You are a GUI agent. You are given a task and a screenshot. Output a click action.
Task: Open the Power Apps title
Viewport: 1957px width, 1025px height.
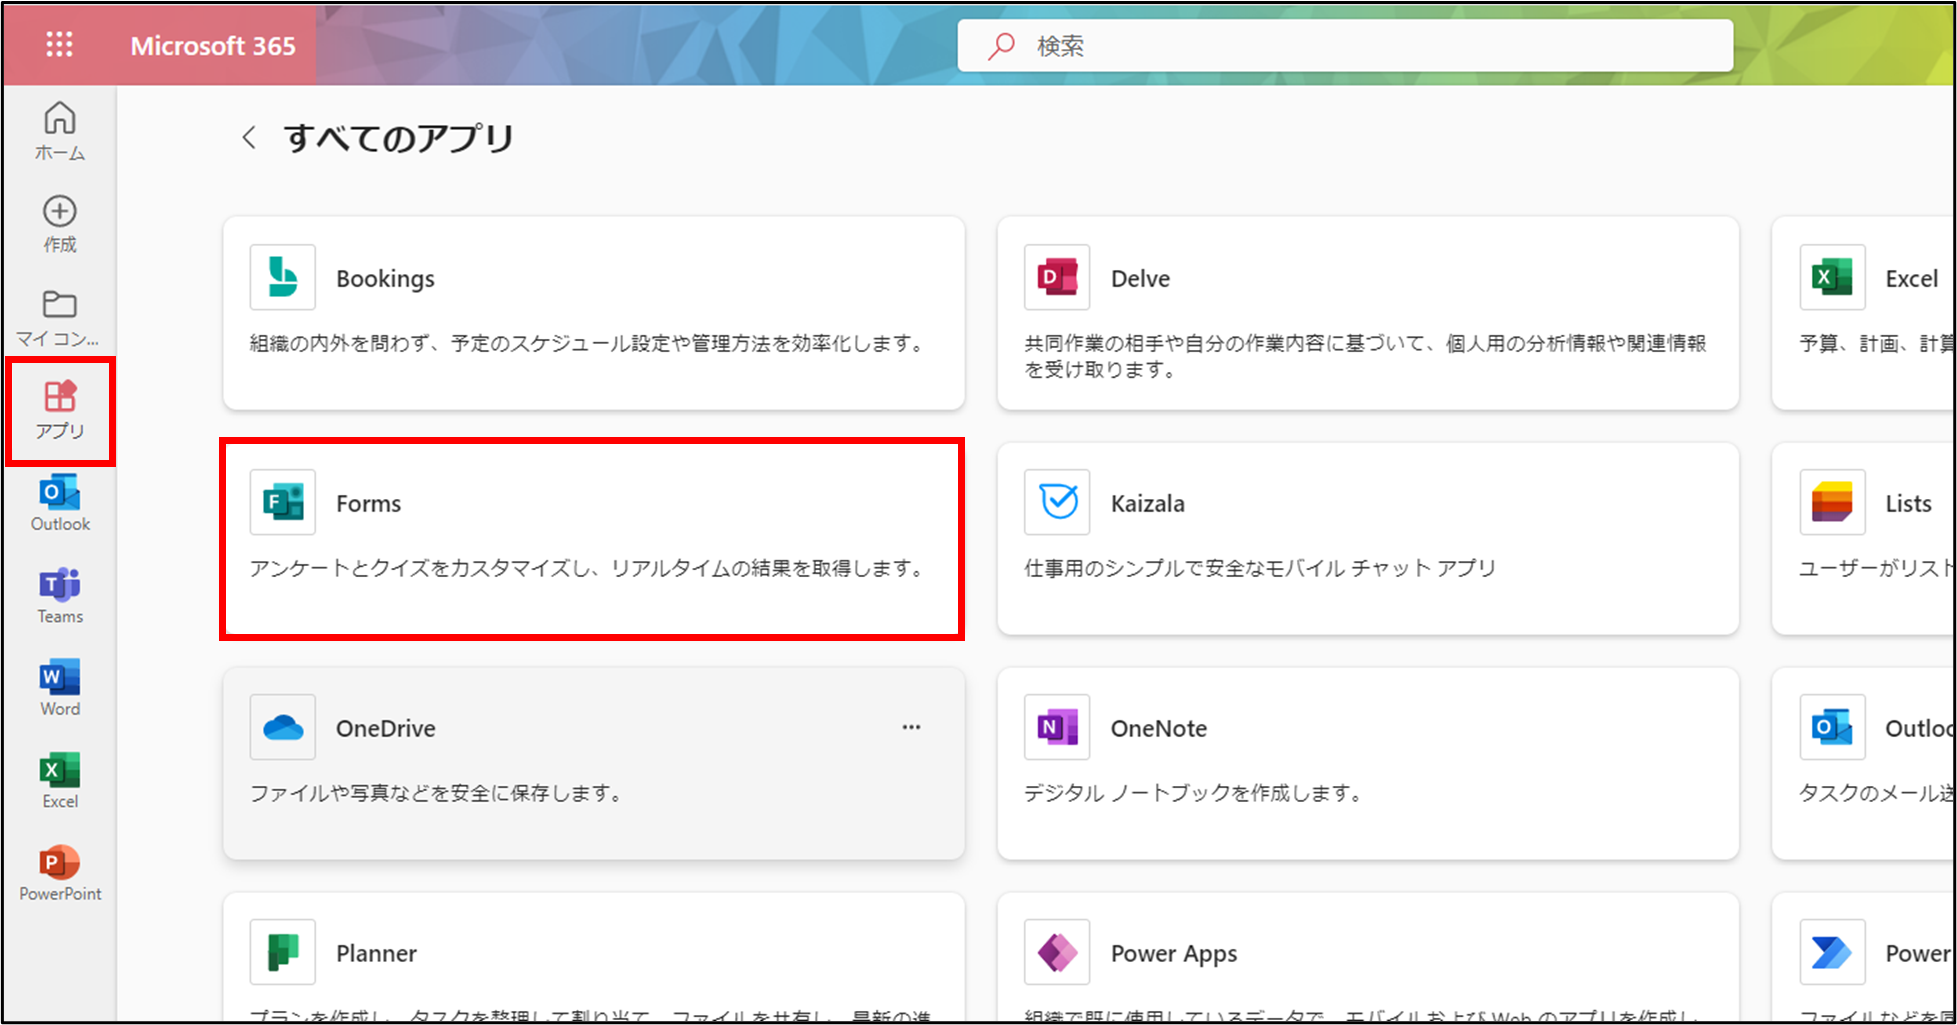(1173, 954)
